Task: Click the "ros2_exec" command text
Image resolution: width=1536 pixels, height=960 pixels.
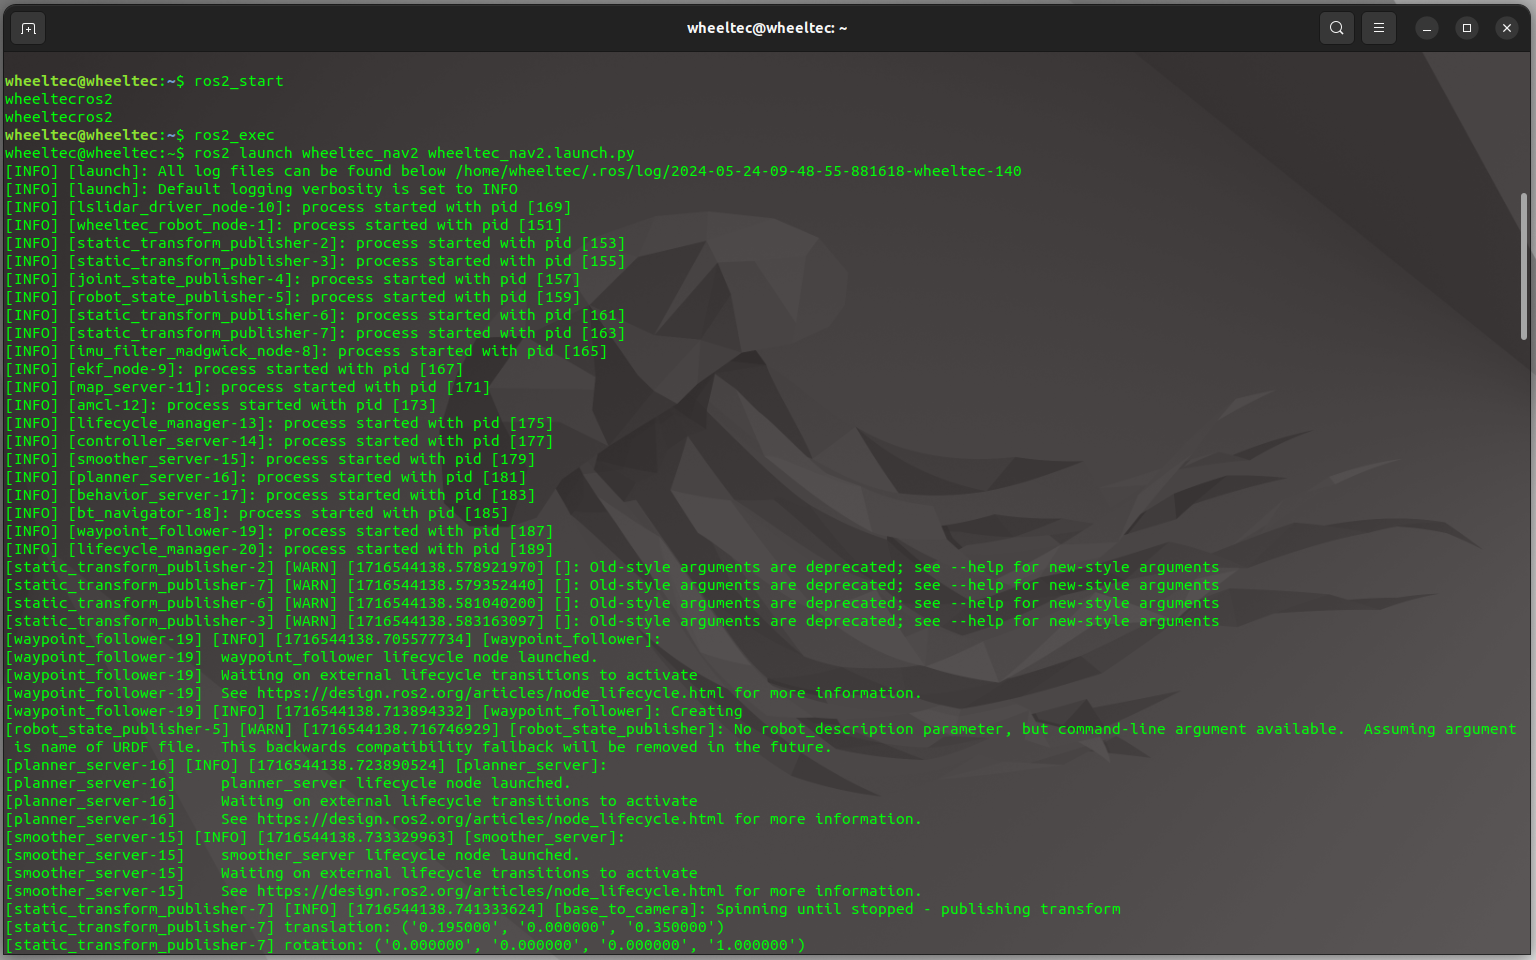Action: pyautogui.click(x=234, y=135)
